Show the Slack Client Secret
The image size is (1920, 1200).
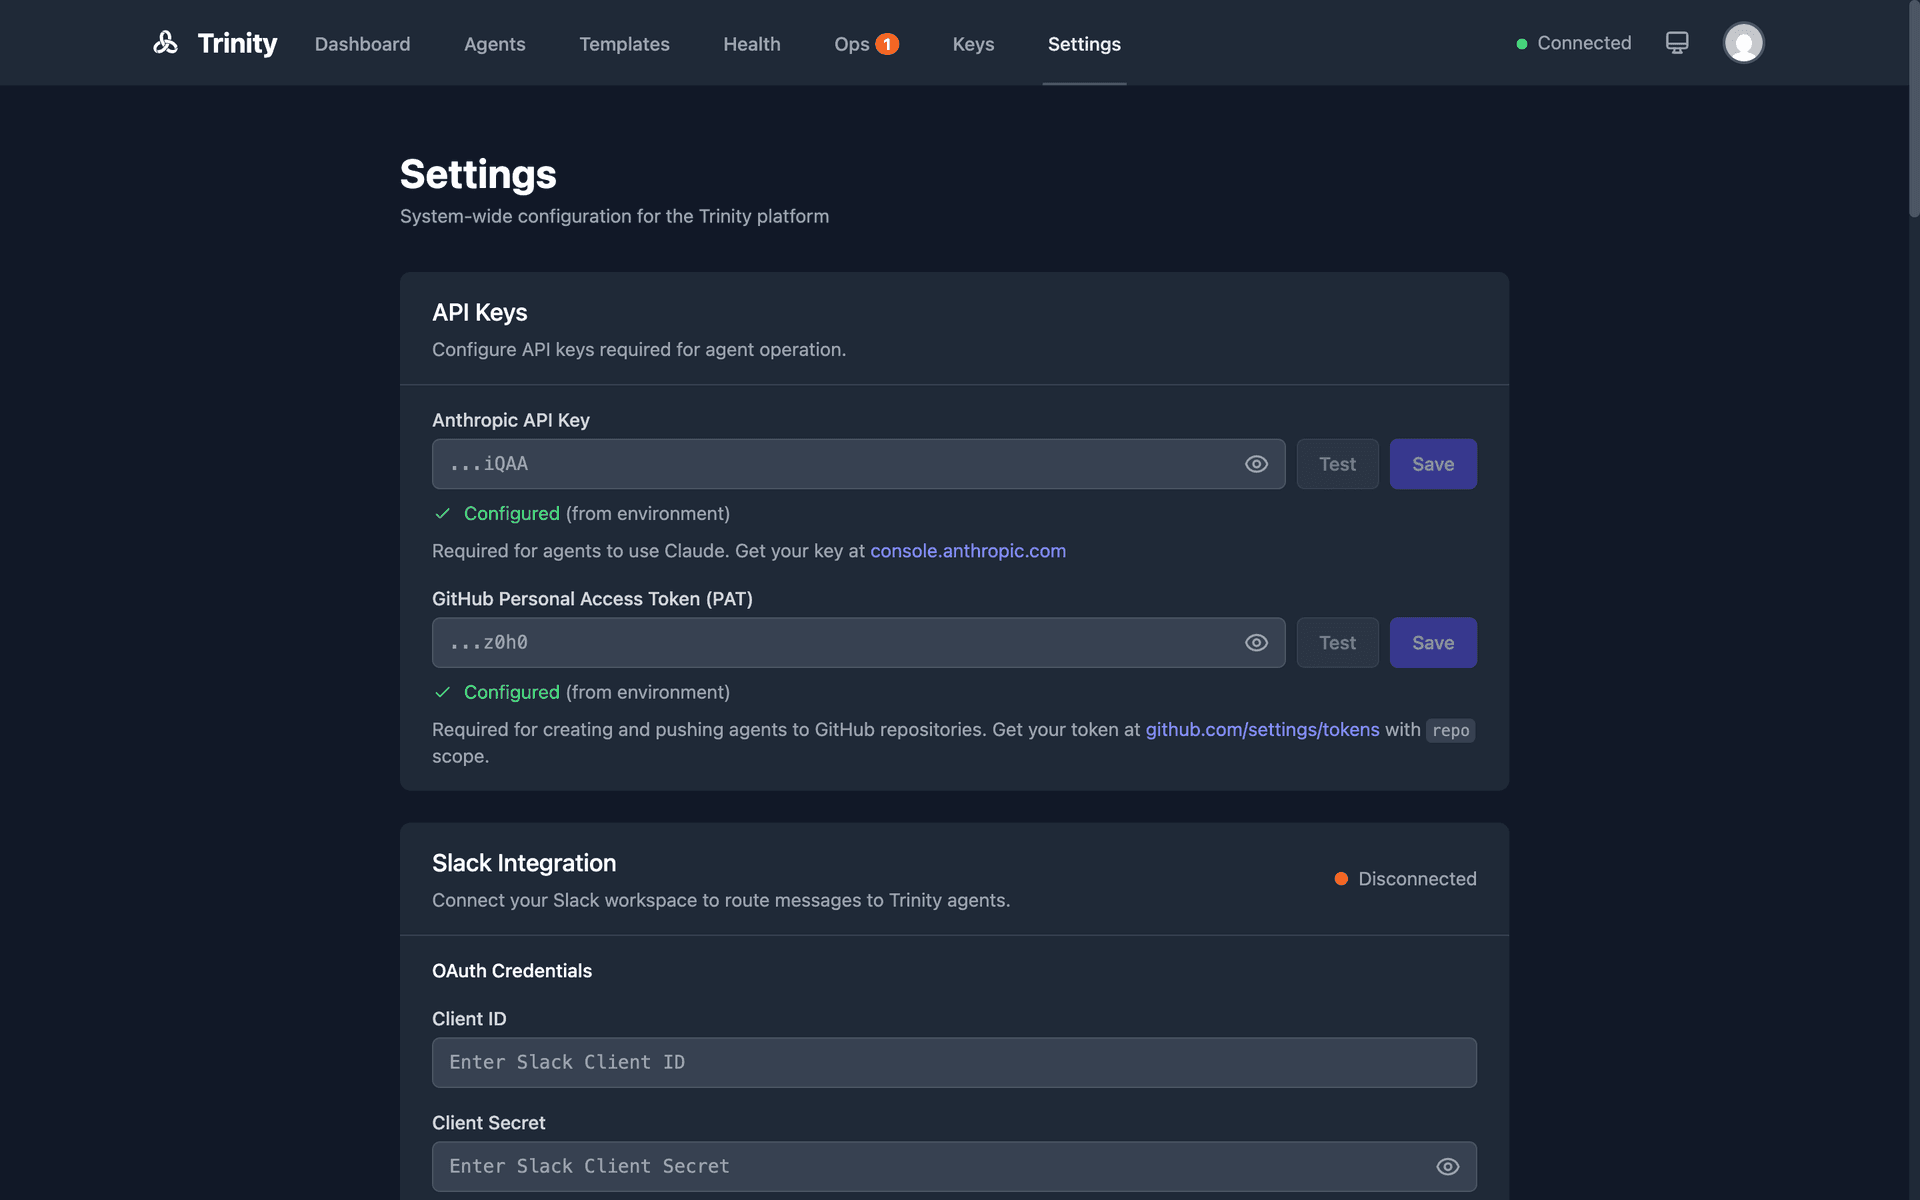[x=1447, y=1166]
